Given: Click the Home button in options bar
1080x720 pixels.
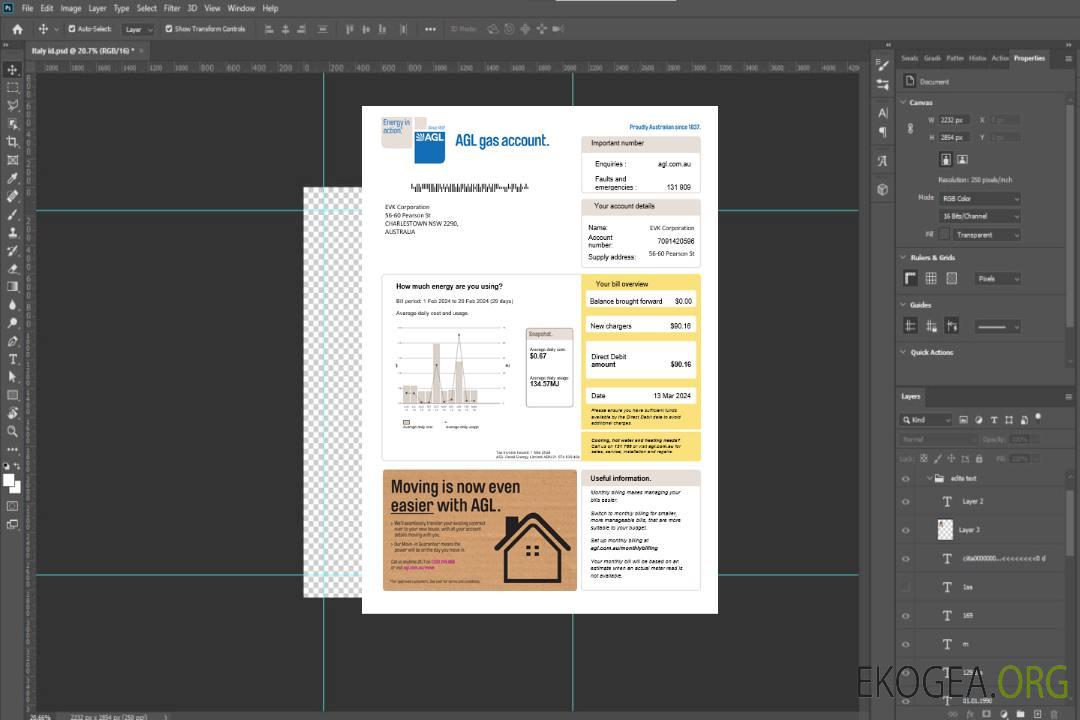Looking at the screenshot, I should (x=17, y=29).
